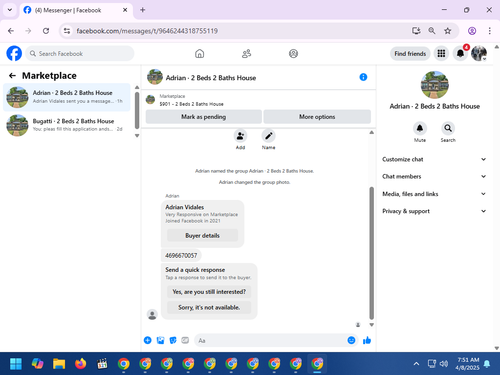Go back with the browser back arrow

pos(11,31)
